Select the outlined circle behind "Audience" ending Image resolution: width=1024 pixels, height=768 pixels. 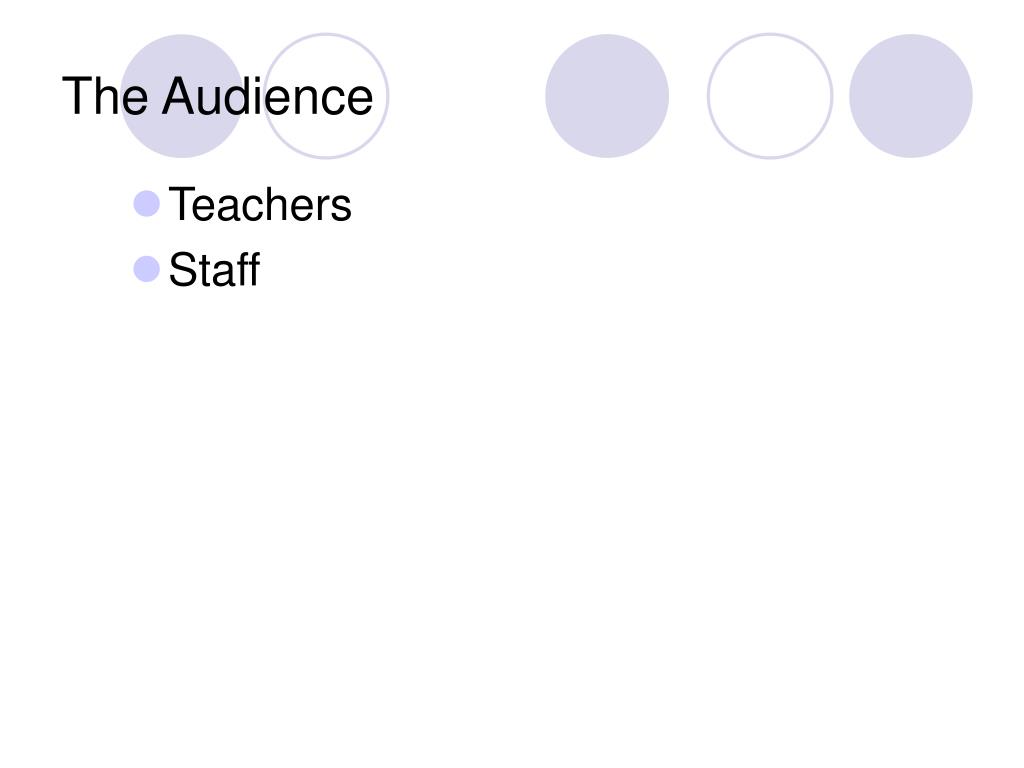click(326, 96)
